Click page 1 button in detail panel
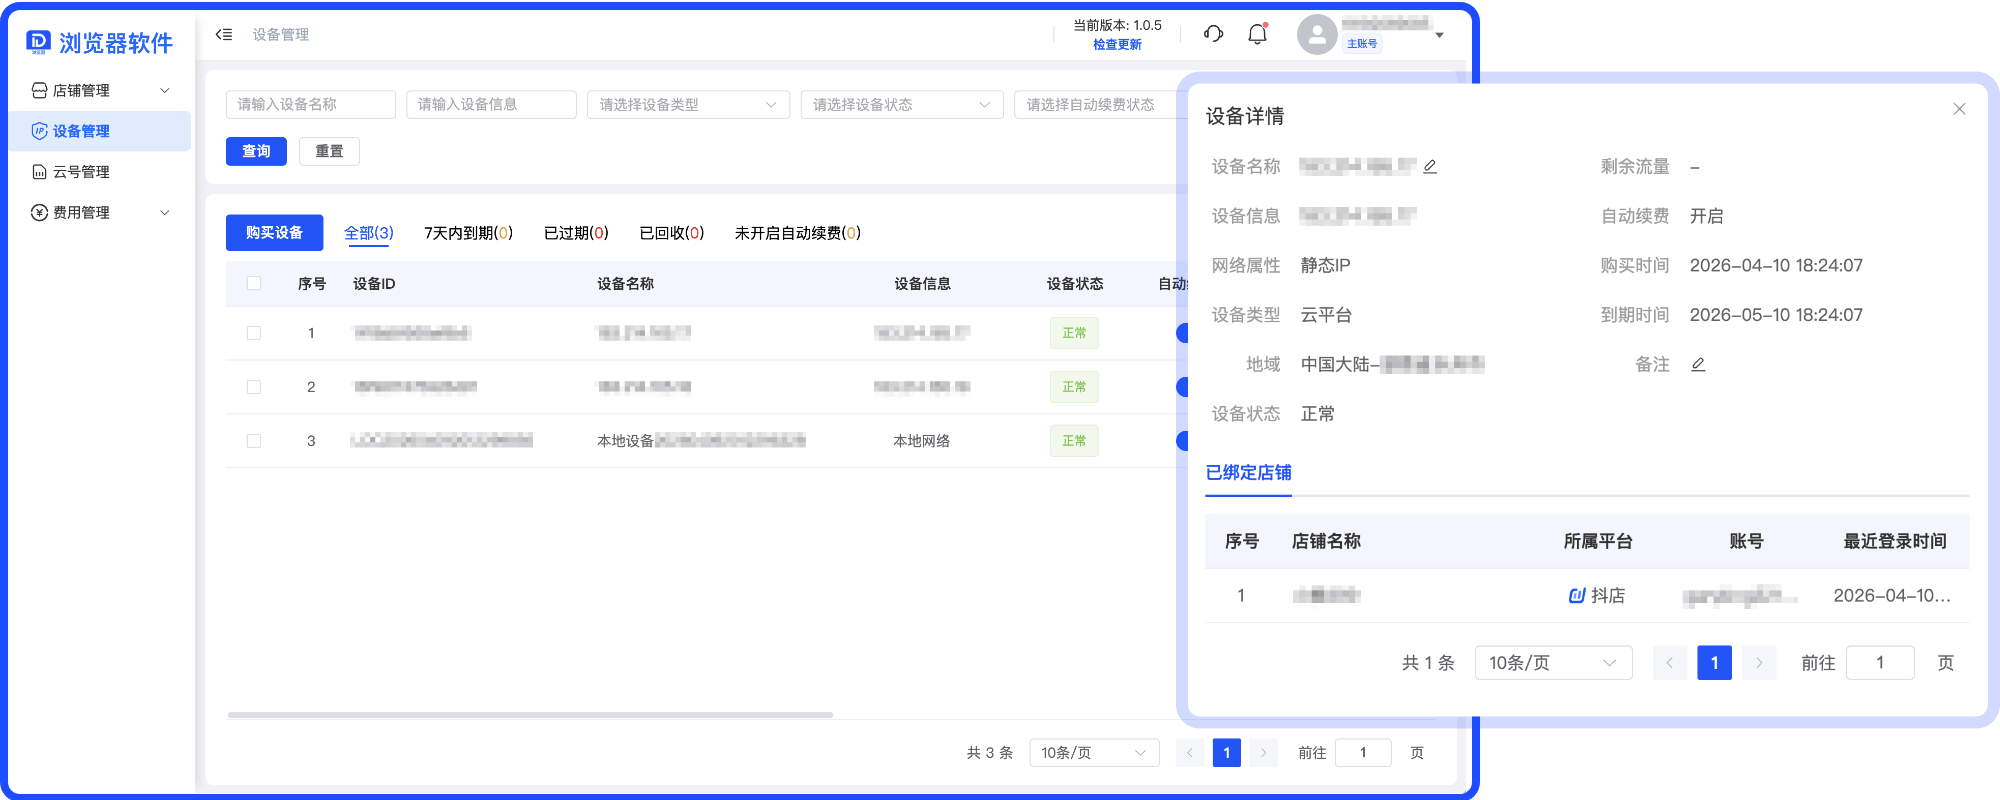Image resolution: width=2000 pixels, height=800 pixels. [x=1714, y=663]
